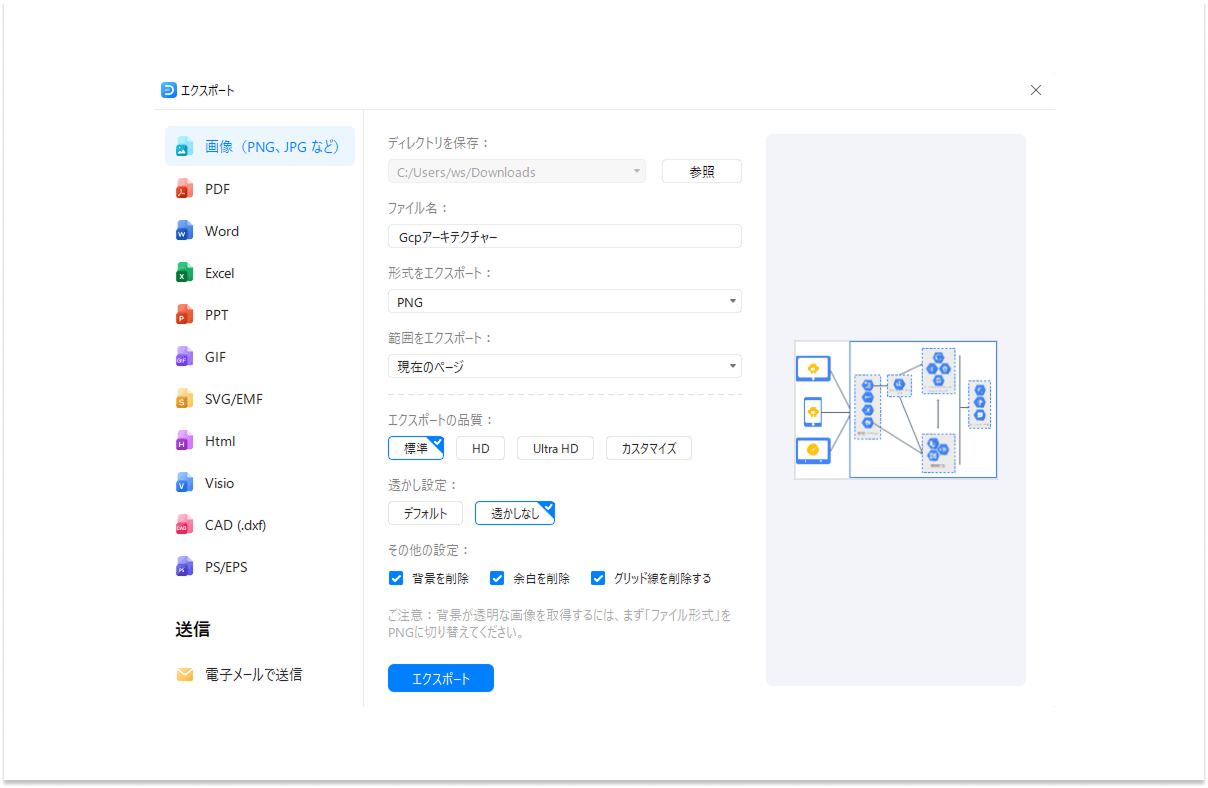
Task: Click the blue エクスポート button
Action: point(440,677)
